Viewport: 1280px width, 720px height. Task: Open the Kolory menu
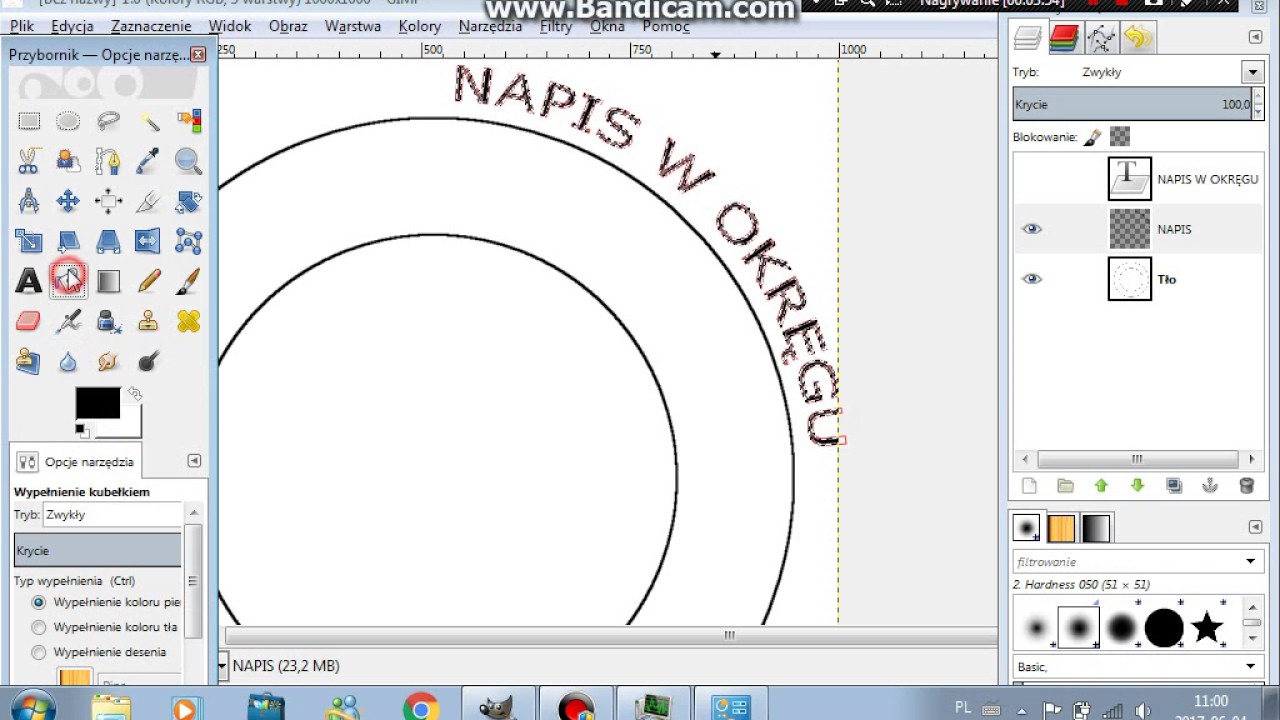(420, 26)
